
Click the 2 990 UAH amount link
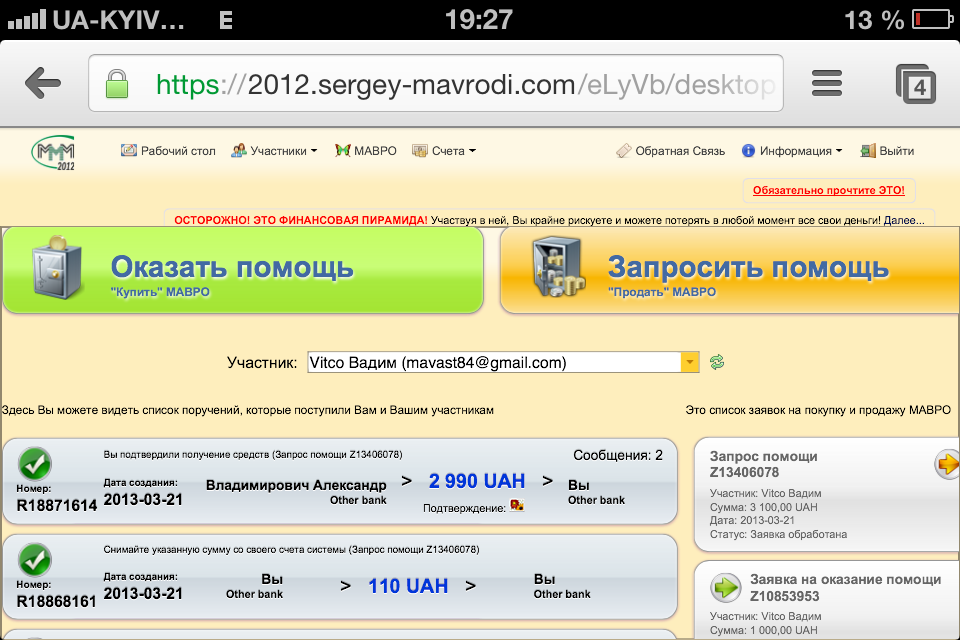coord(477,481)
